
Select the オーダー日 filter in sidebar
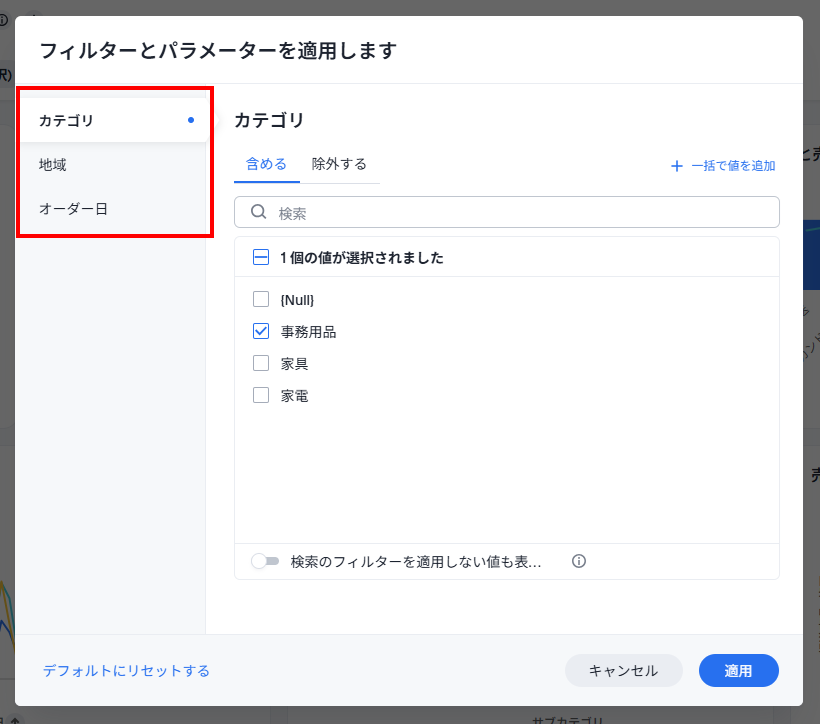pos(73,209)
